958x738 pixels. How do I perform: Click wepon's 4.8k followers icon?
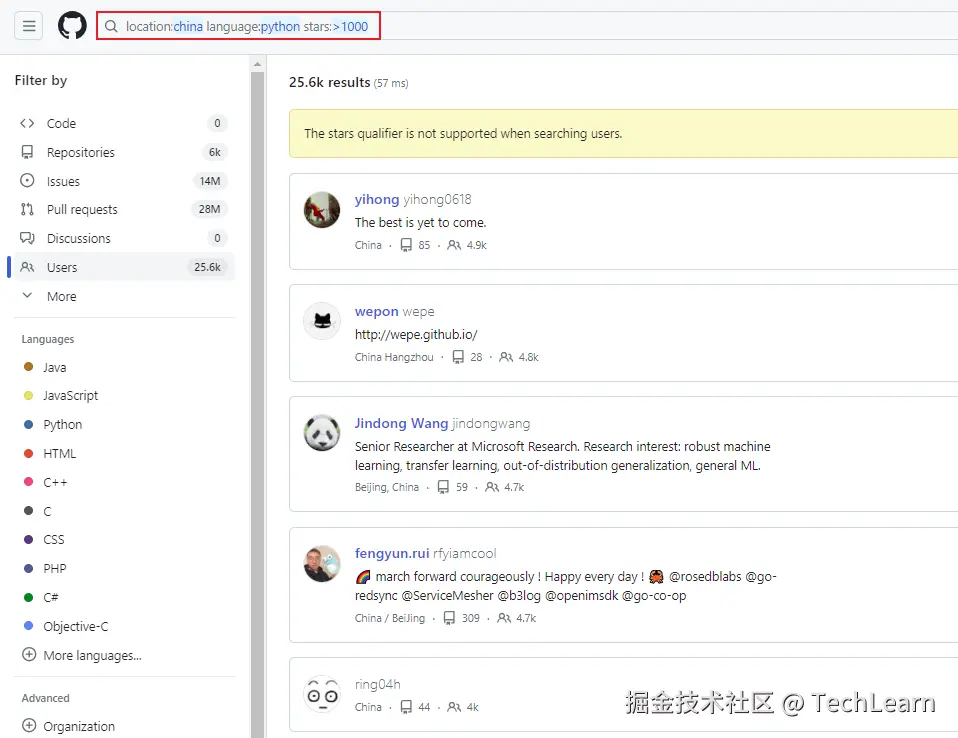tap(506, 357)
